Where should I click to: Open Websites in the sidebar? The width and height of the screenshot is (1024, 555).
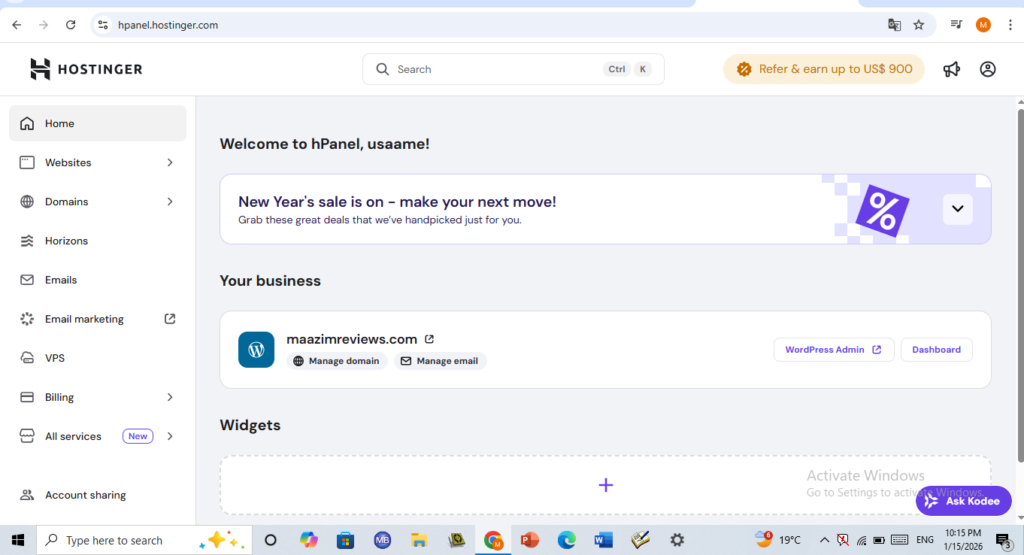point(97,163)
